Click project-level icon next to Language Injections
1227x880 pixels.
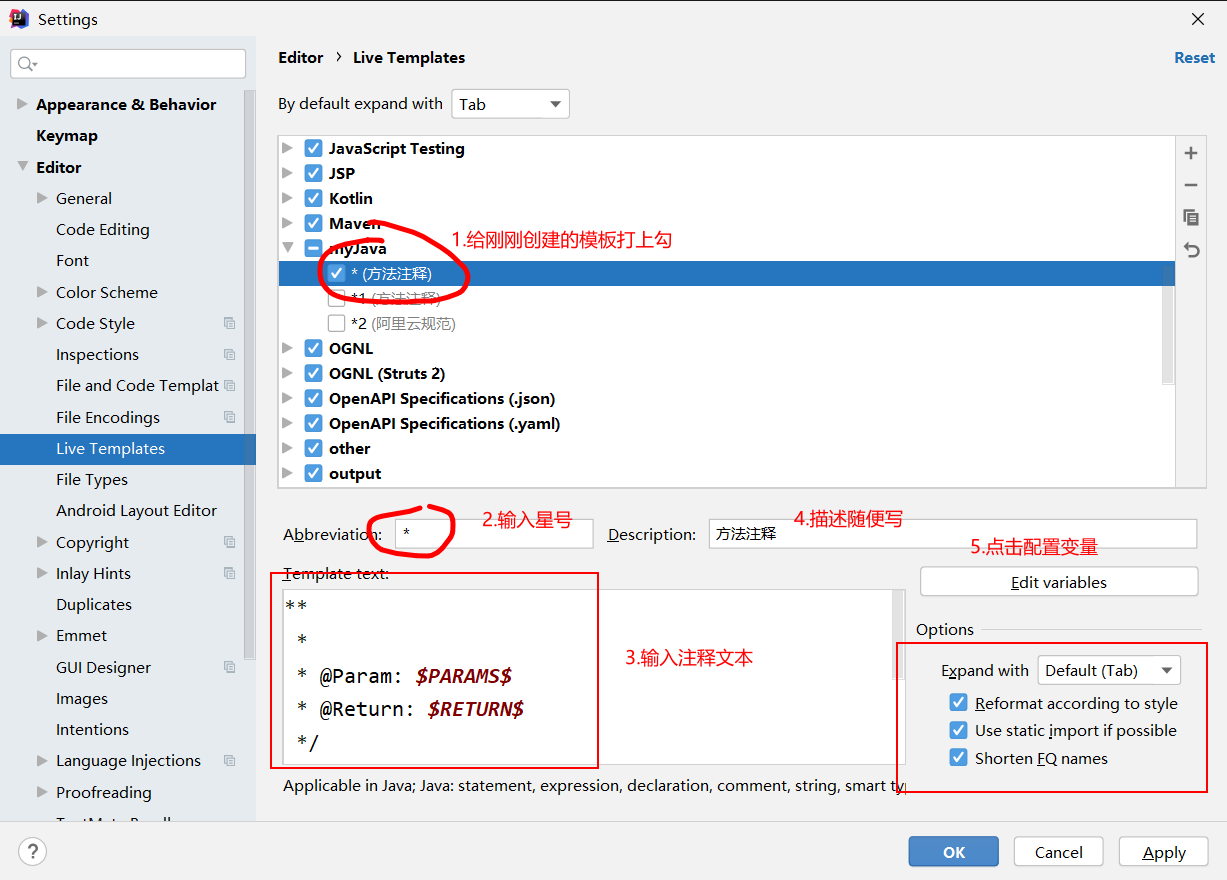click(x=230, y=760)
